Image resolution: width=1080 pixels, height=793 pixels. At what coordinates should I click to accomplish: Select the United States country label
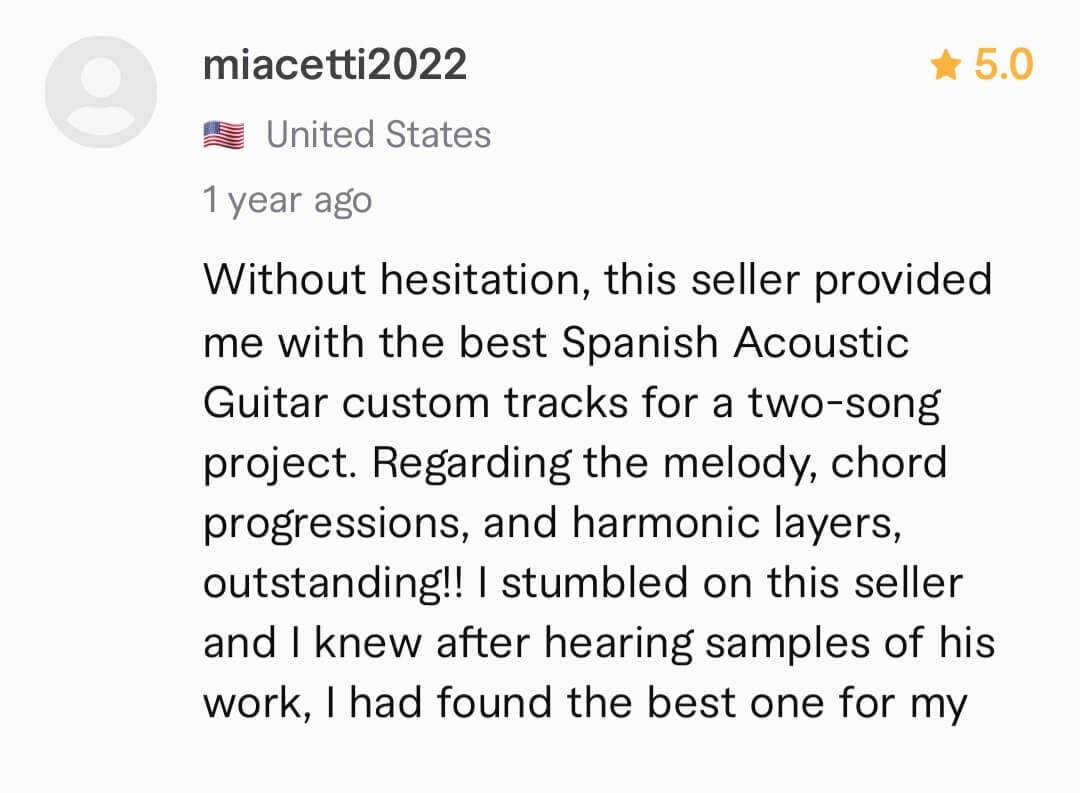pos(378,134)
